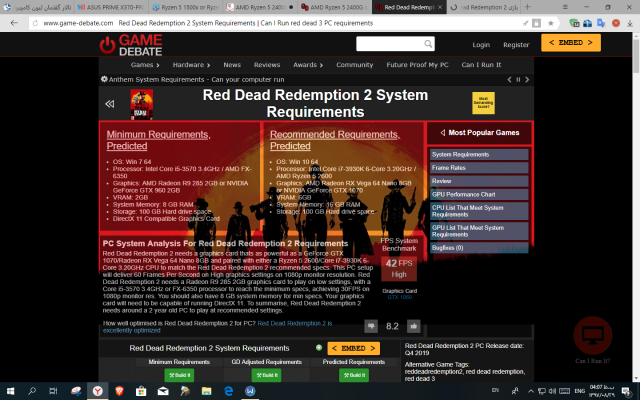Click the Login link
This screenshot has height=400, width=640.
481,45
